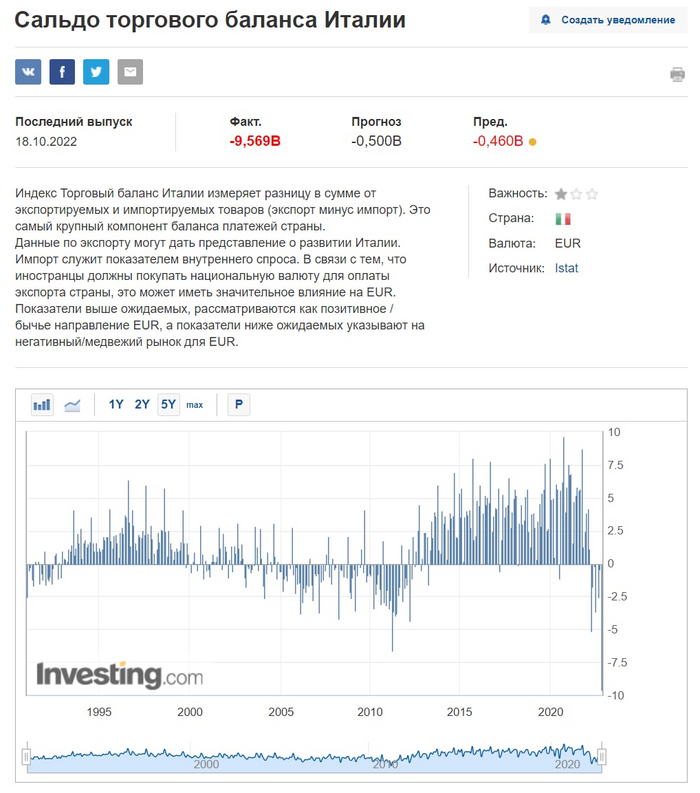The width and height of the screenshot is (700, 793).
Task: Click the Создать уведомление button
Action: (x=608, y=20)
